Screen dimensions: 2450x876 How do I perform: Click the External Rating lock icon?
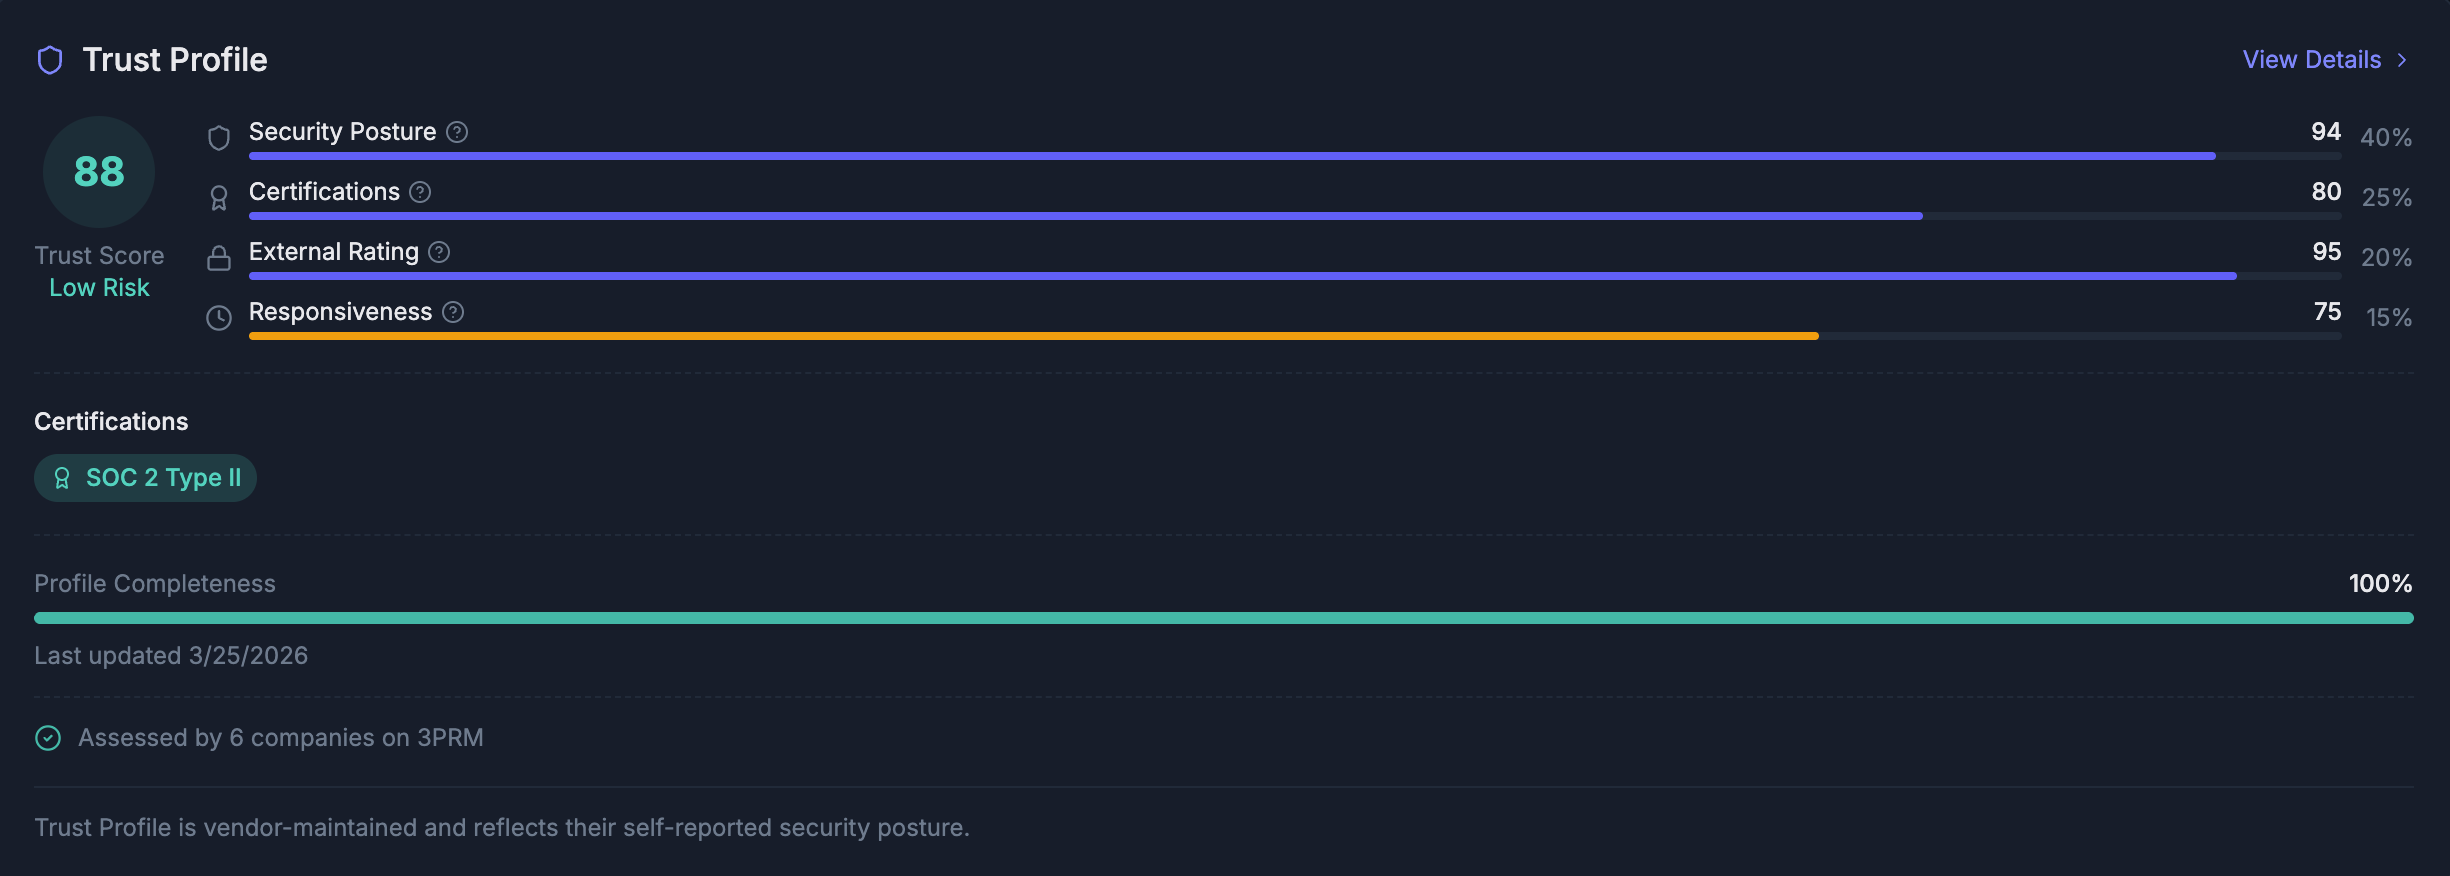tap(218, 258)
